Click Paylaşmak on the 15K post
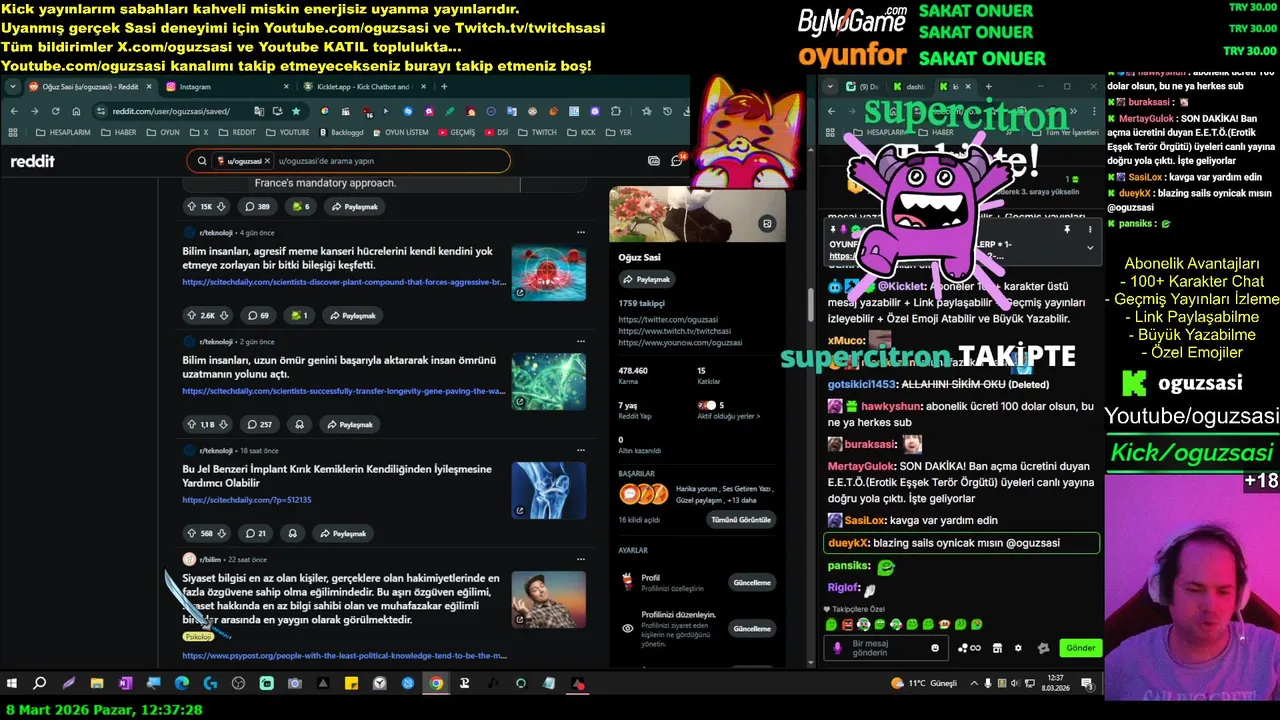Image resolution: width=1280 pixels, height=720 pixels. (354, 206)
